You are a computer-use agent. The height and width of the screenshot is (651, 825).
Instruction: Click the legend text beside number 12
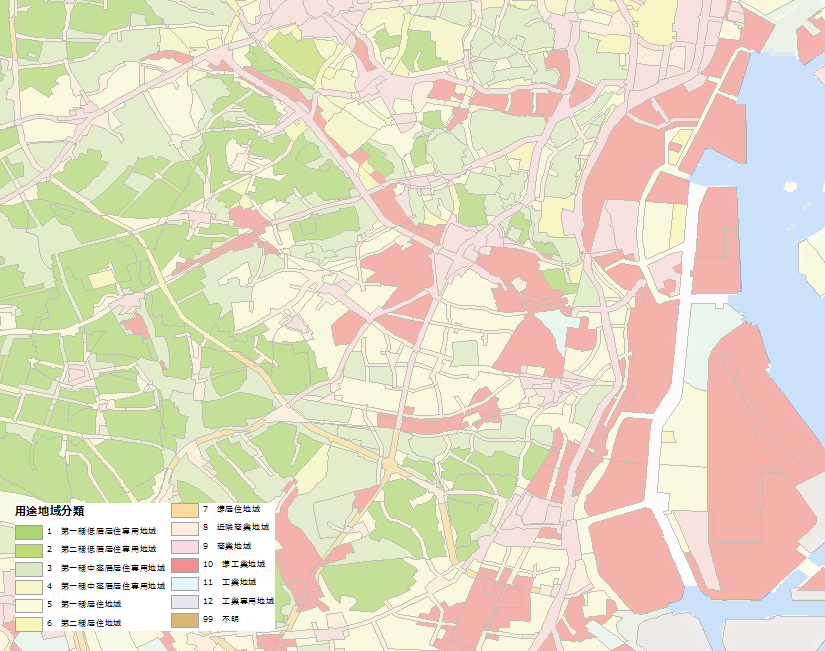(x=245, y=602)
